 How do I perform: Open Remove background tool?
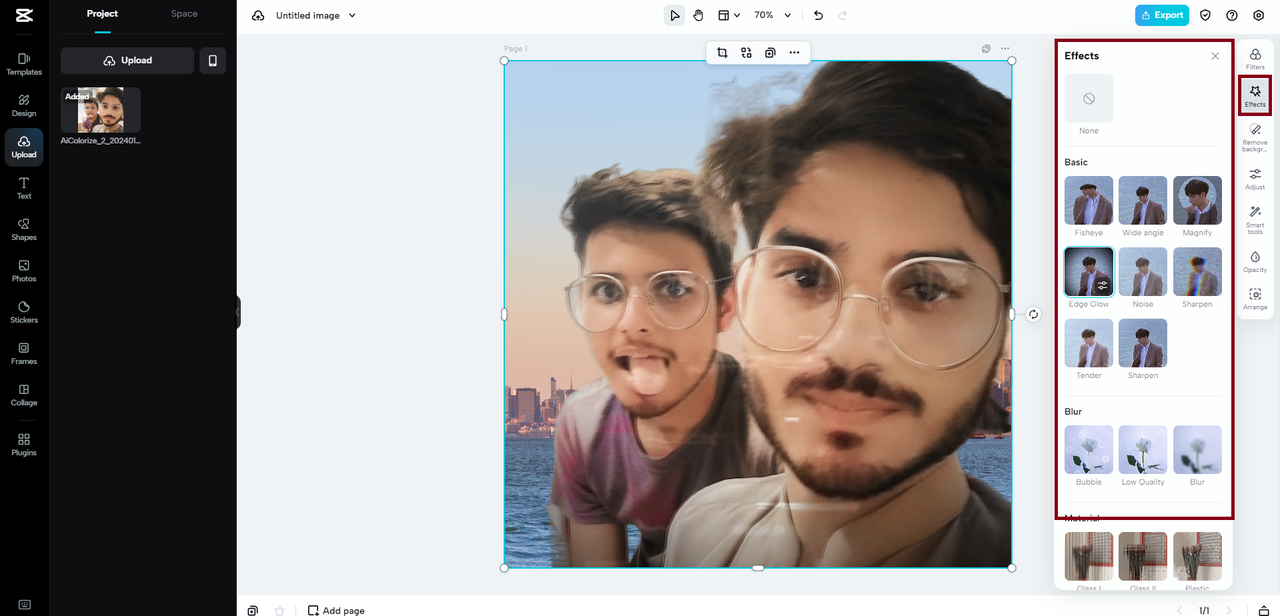point(1255,137)
